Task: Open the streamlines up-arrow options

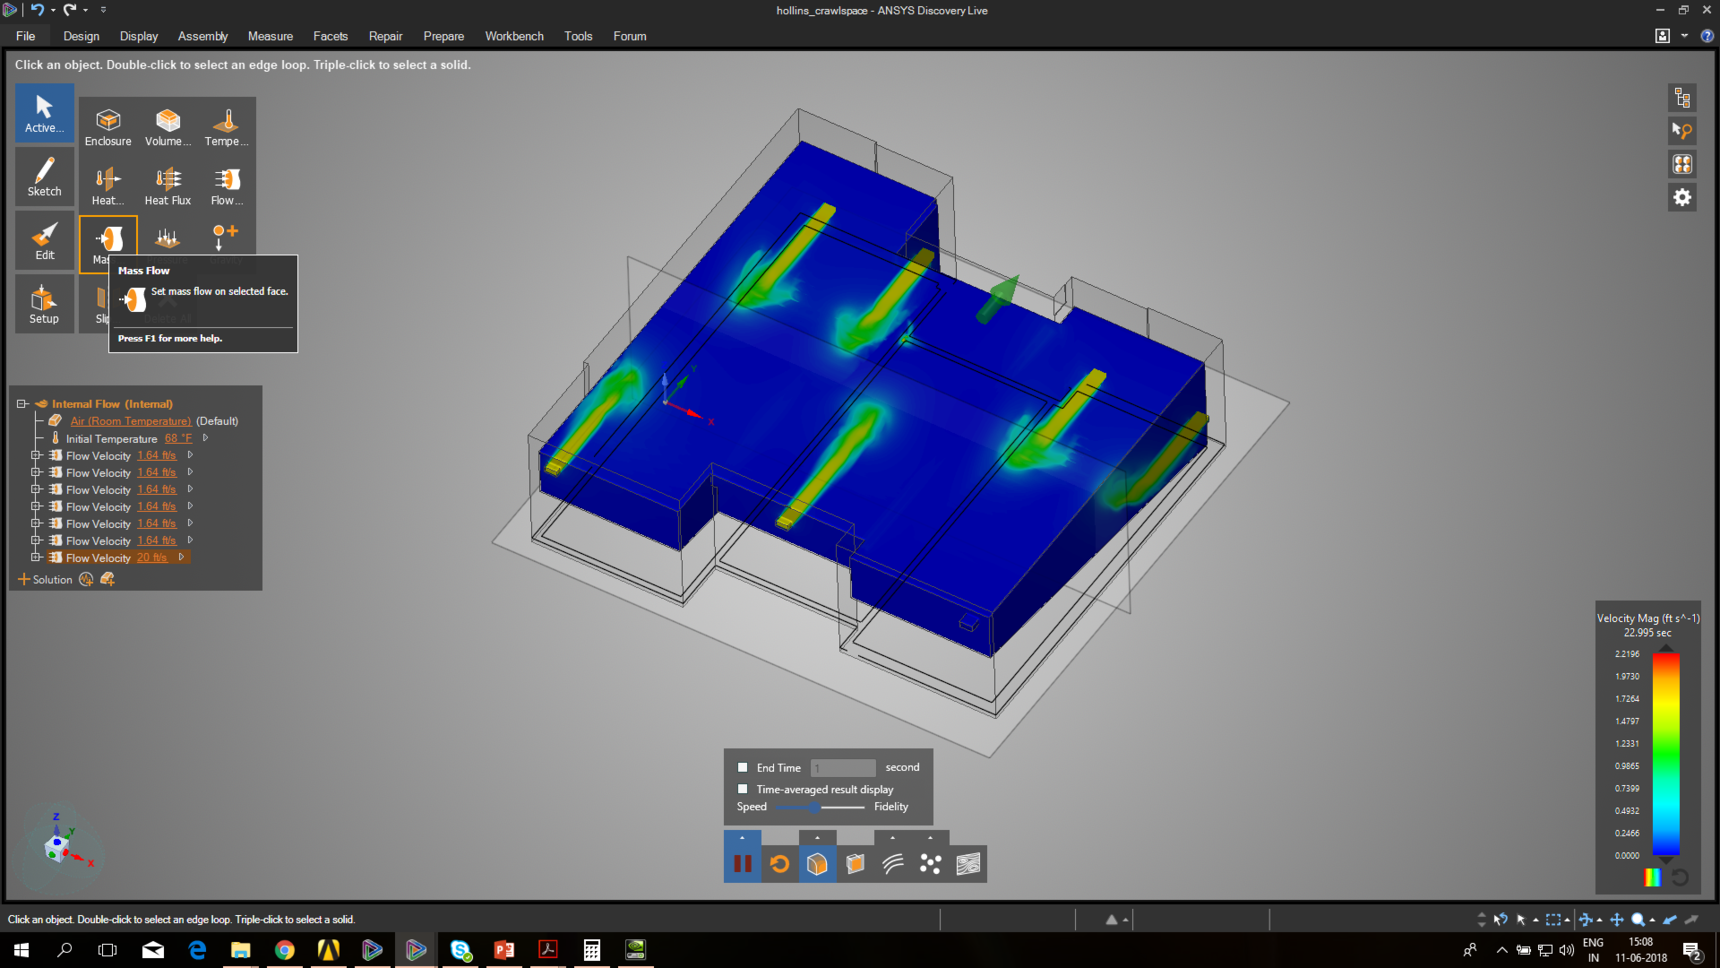Action: (893, 838)
